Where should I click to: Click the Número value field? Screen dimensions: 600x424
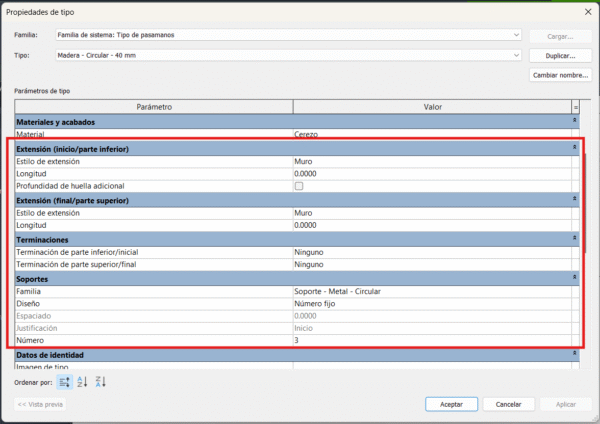(x=430, y=340)
